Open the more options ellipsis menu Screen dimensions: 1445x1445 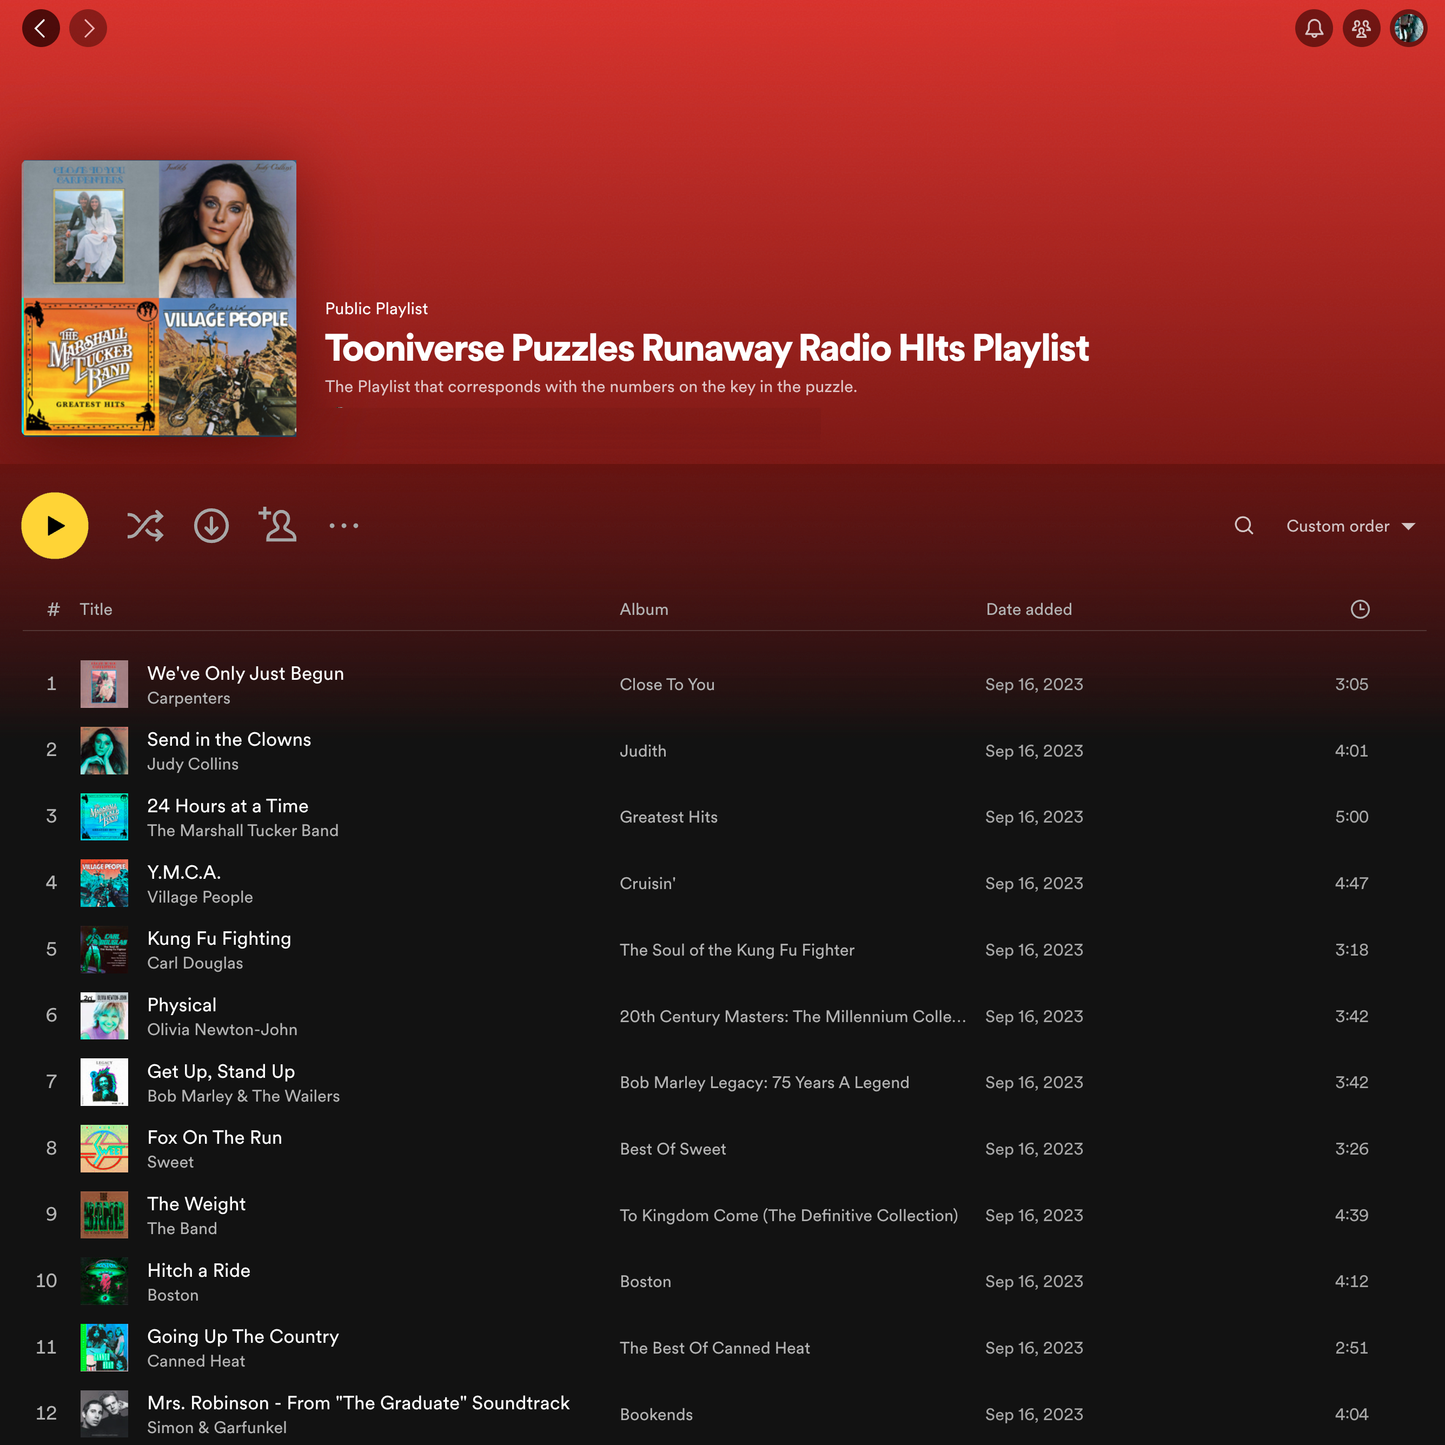344,526
